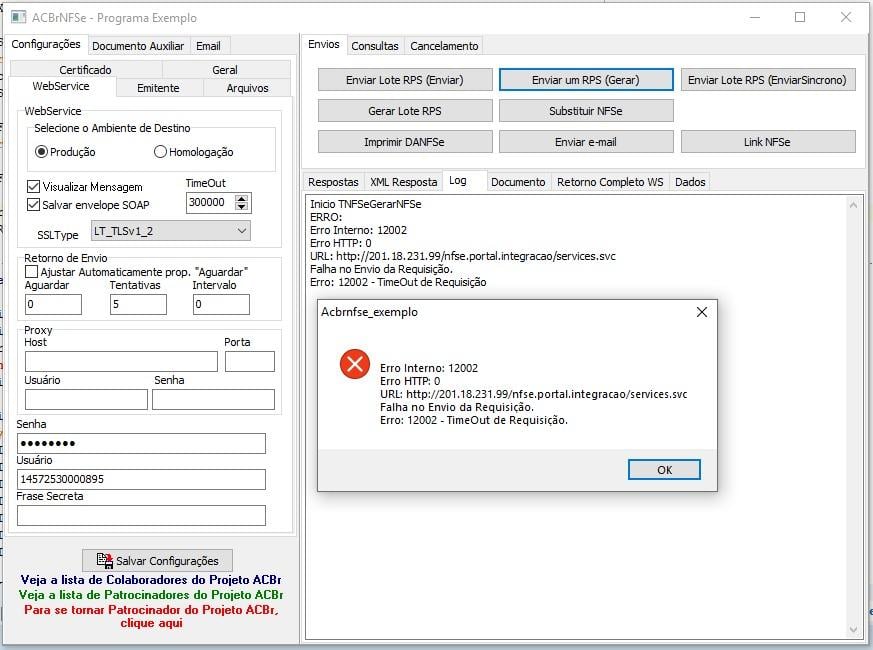Screen dimensions: 873x650
Task: Click the Frase Secreta field
Action: (x=141, y=515)
